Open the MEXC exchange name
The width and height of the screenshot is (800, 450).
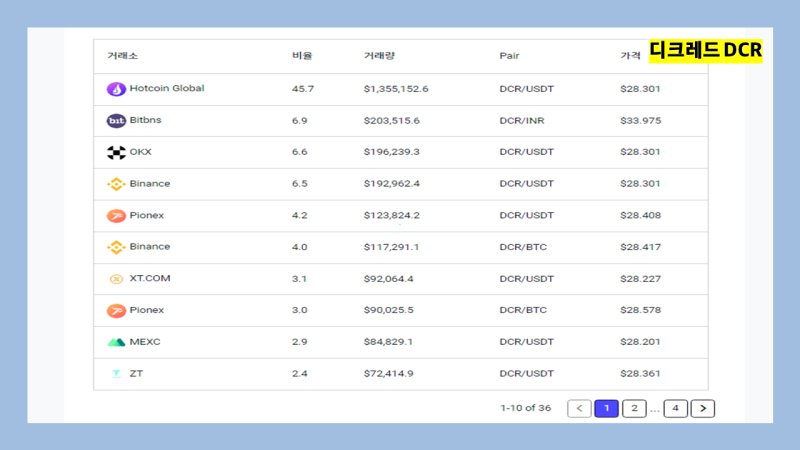coord(145,341)
